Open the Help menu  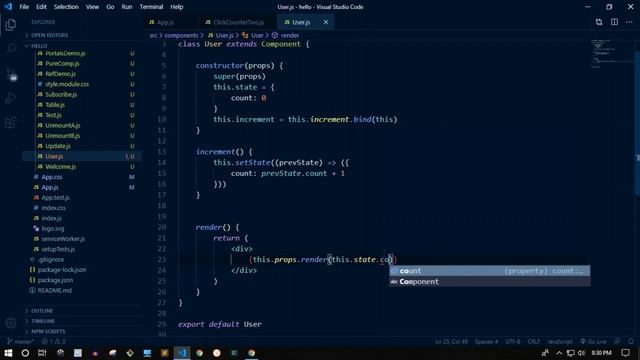(x=177, y=7)
